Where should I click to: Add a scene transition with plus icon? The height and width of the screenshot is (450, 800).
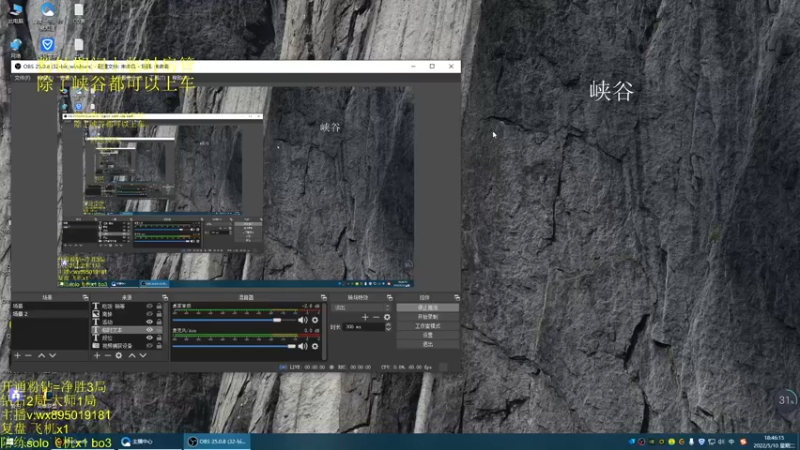(365, 317)
